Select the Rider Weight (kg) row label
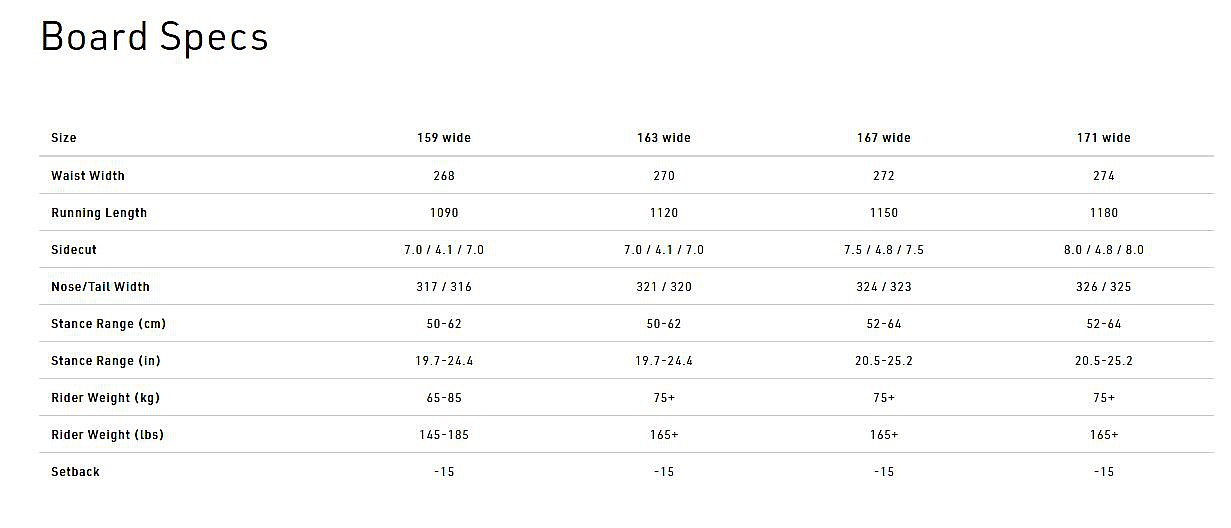 pos(105,398)
